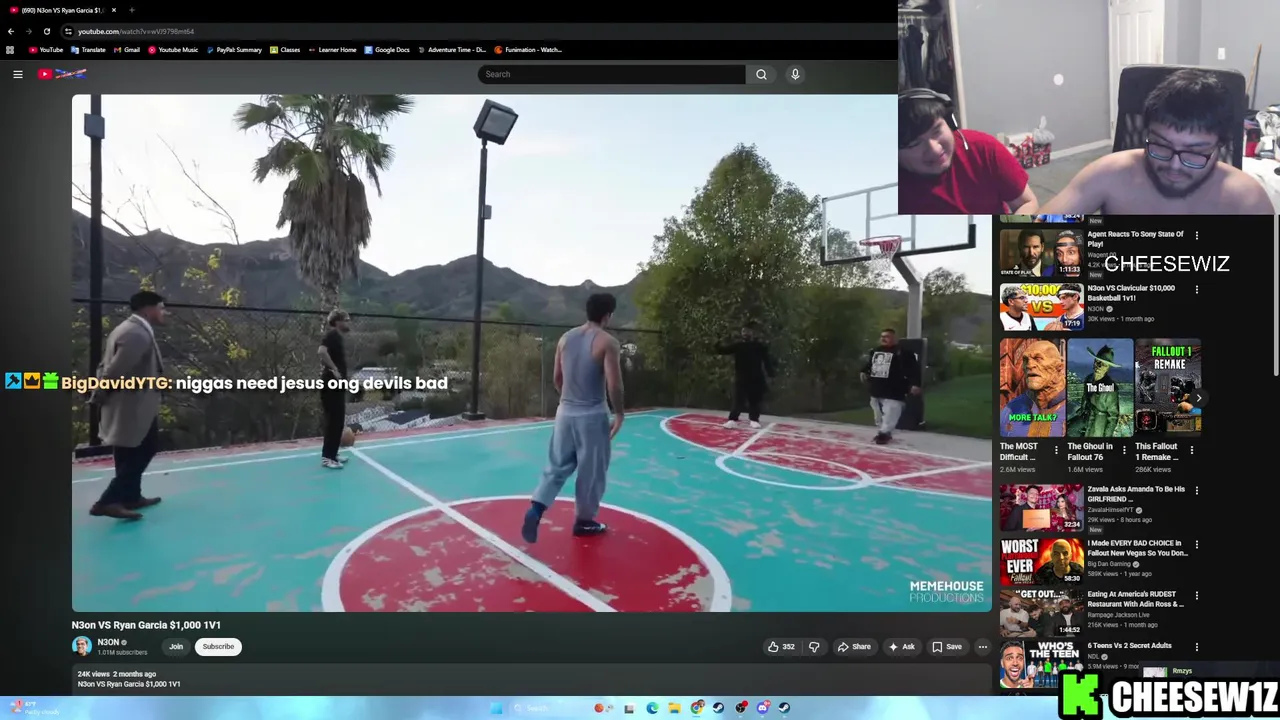Open options for 6 Teens Vs 2 Secret Adults
The image size is (1280, 720).
point(1196,647)
